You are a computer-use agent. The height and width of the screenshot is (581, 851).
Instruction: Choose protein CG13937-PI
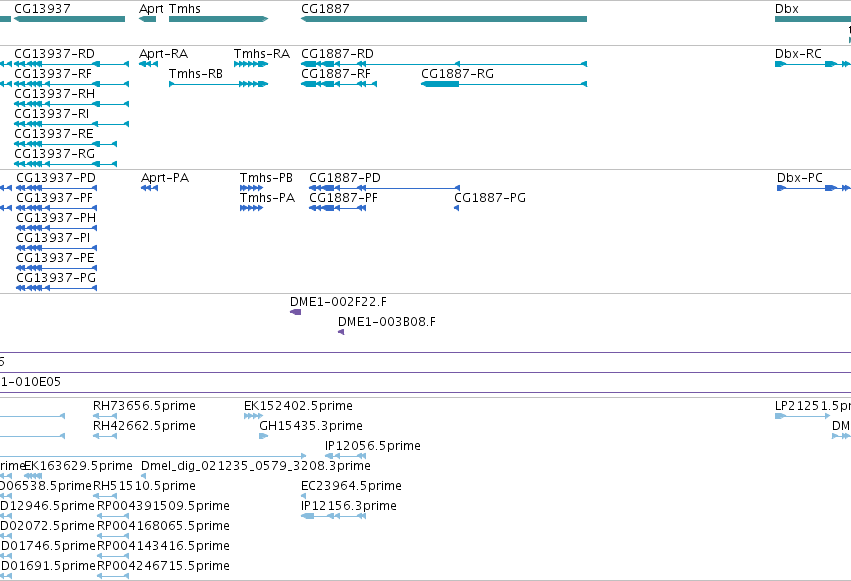[x=53, y=238]
